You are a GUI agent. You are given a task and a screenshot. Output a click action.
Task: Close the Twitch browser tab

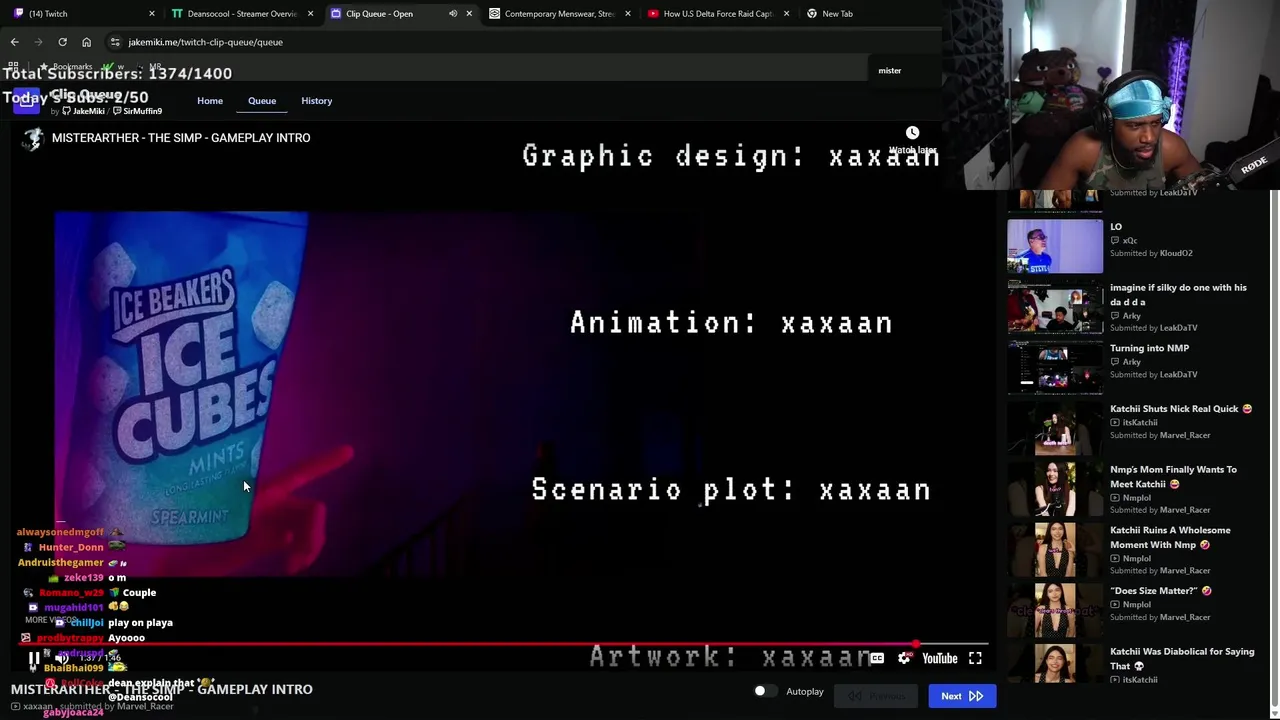(152, 14)
